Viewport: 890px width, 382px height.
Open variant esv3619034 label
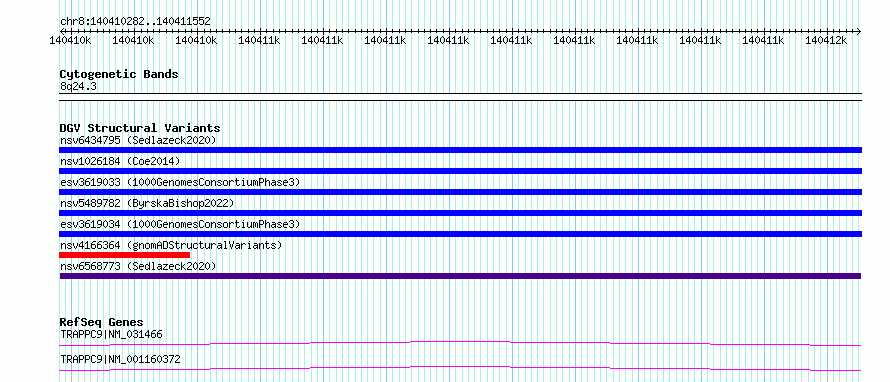pos(180,224)
